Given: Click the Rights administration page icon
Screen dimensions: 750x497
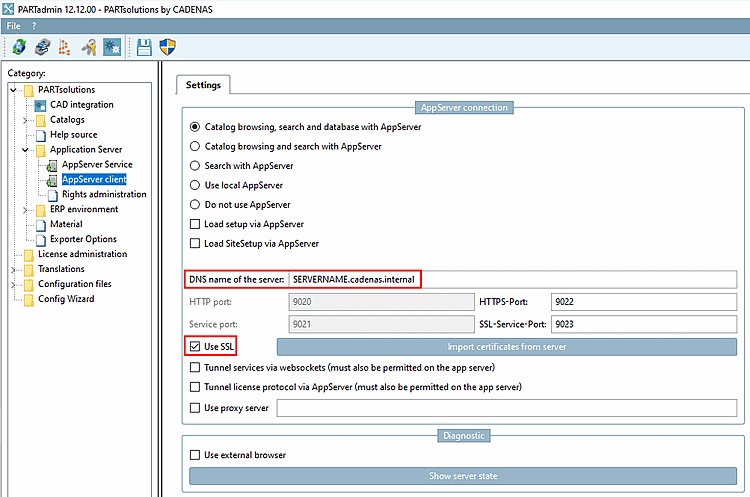Looking at the screenshot, I should (x=53, y=195).
